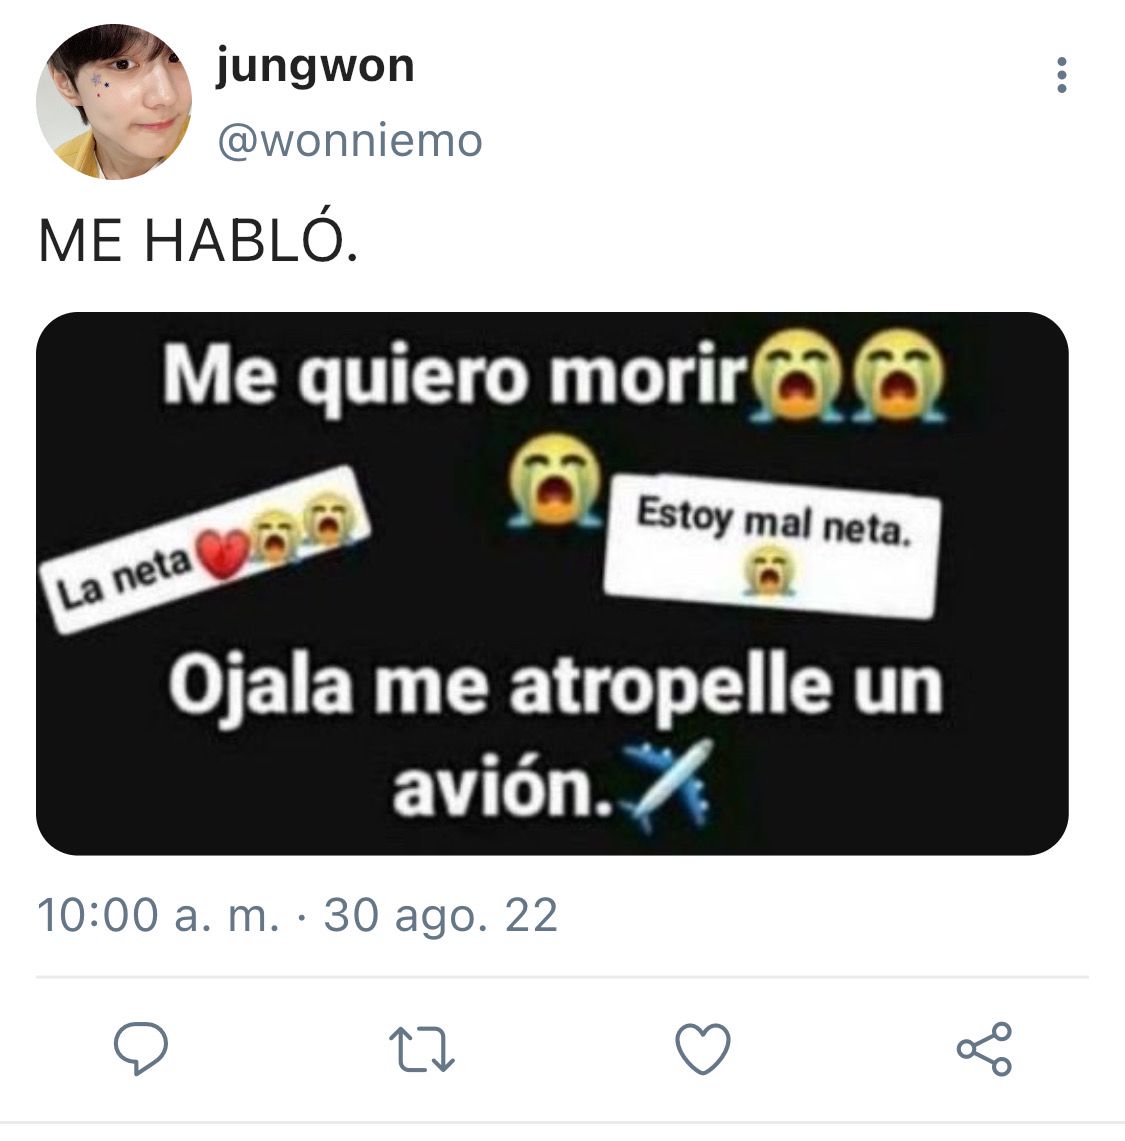Visit the @wonniemo handle

(350, 140)
